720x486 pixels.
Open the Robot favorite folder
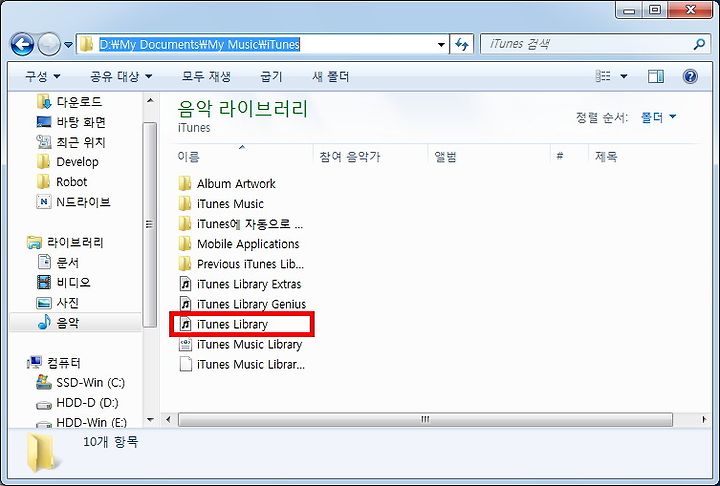pyautogui.click(x=62, y=182)
